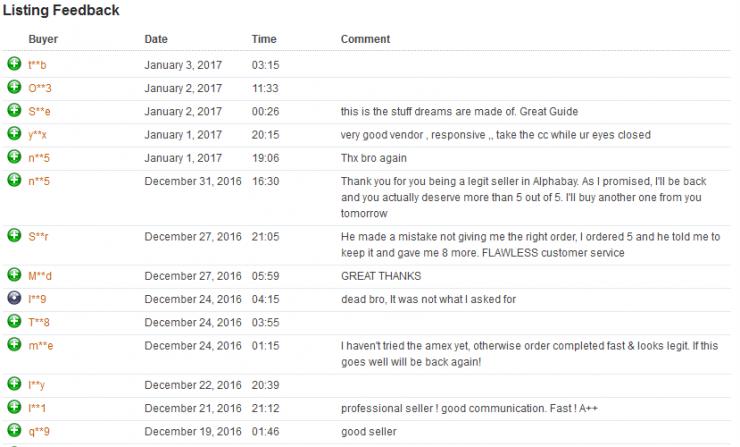Click the green icon beside buyer q**9
Image resolution: width=740 pixels, height=447 pixels.
point(14,431)
